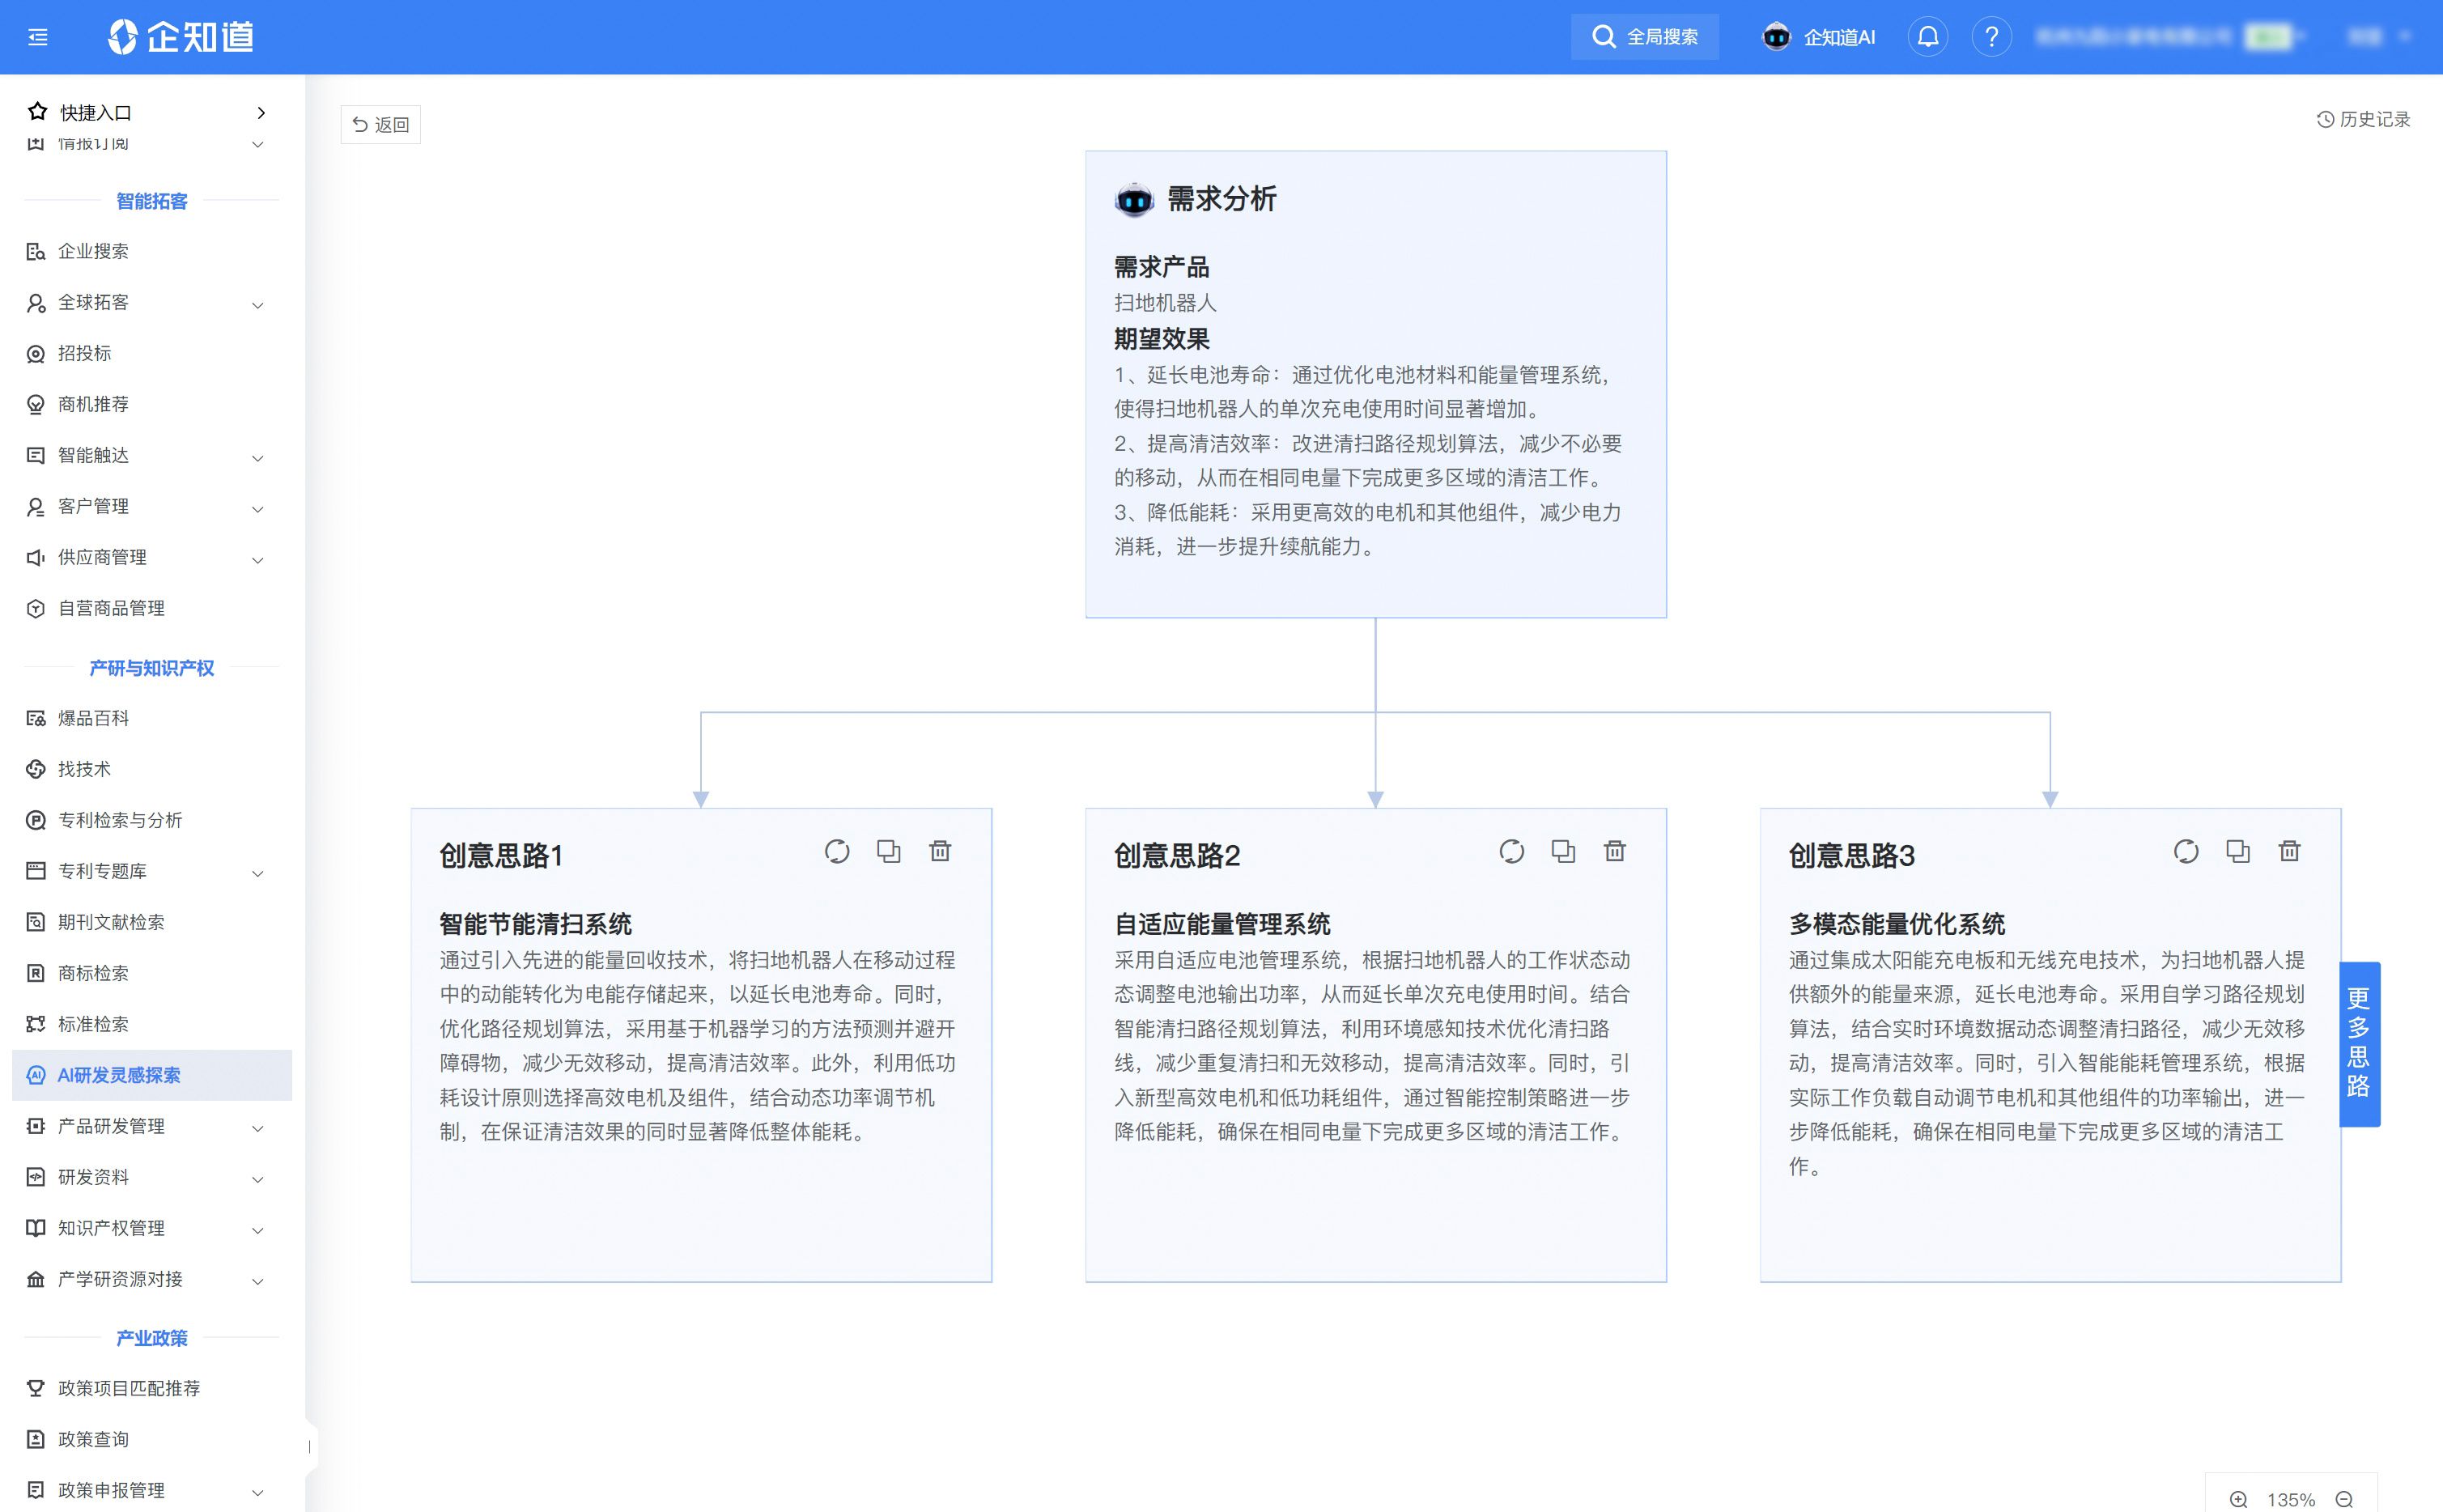Viewport: 2443px width, 1512px height.
Task: Refresh 创意思路3 idea
Action: (x=2186, y=851)
